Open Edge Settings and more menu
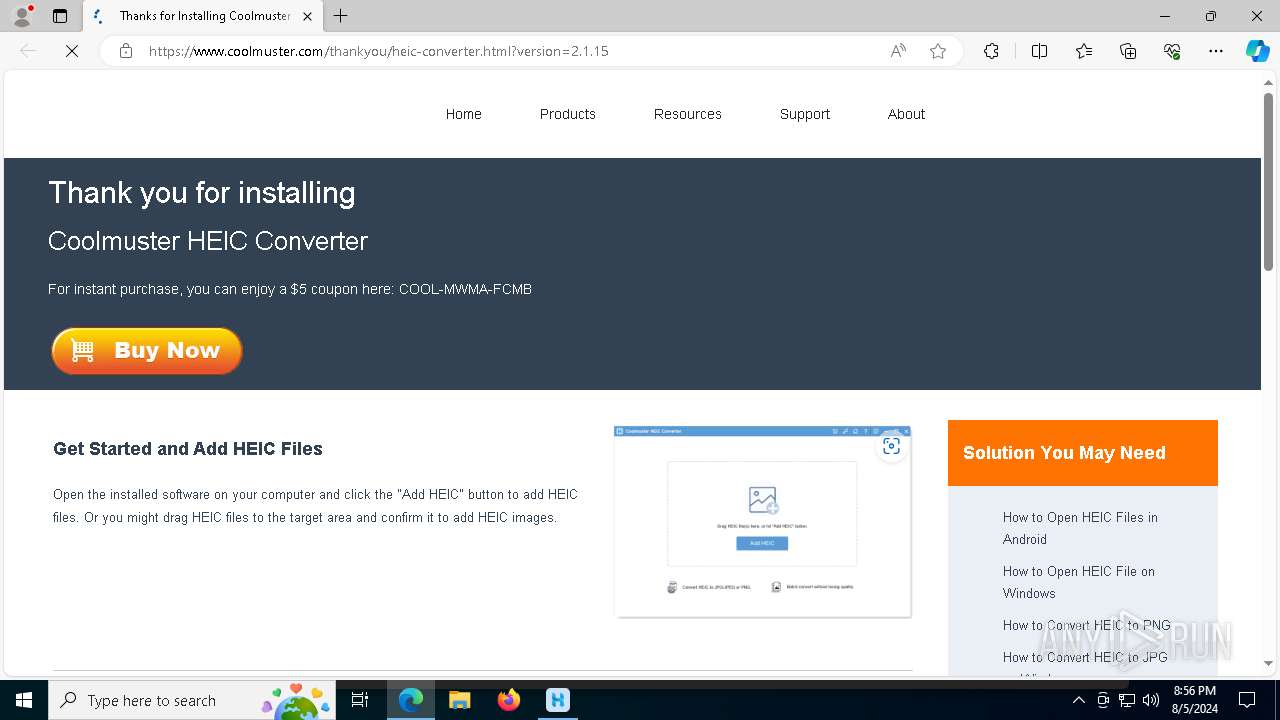The height and width of the screenshot is (720, 1280). point(1216,51)
